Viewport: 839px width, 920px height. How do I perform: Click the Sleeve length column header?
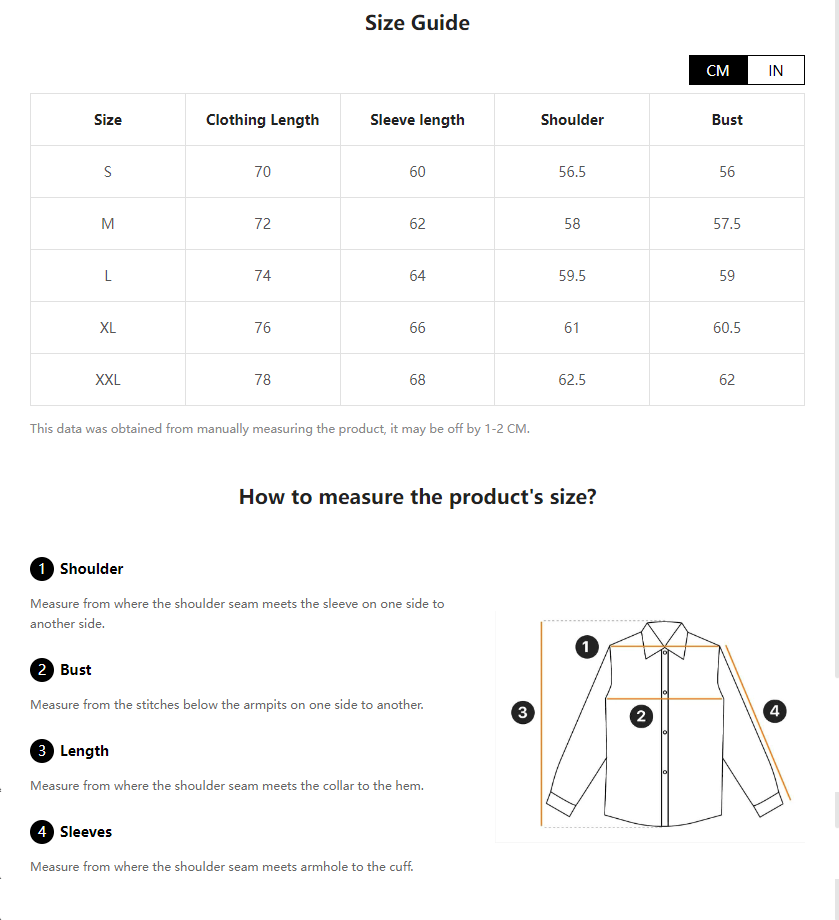tap(417, 120)
